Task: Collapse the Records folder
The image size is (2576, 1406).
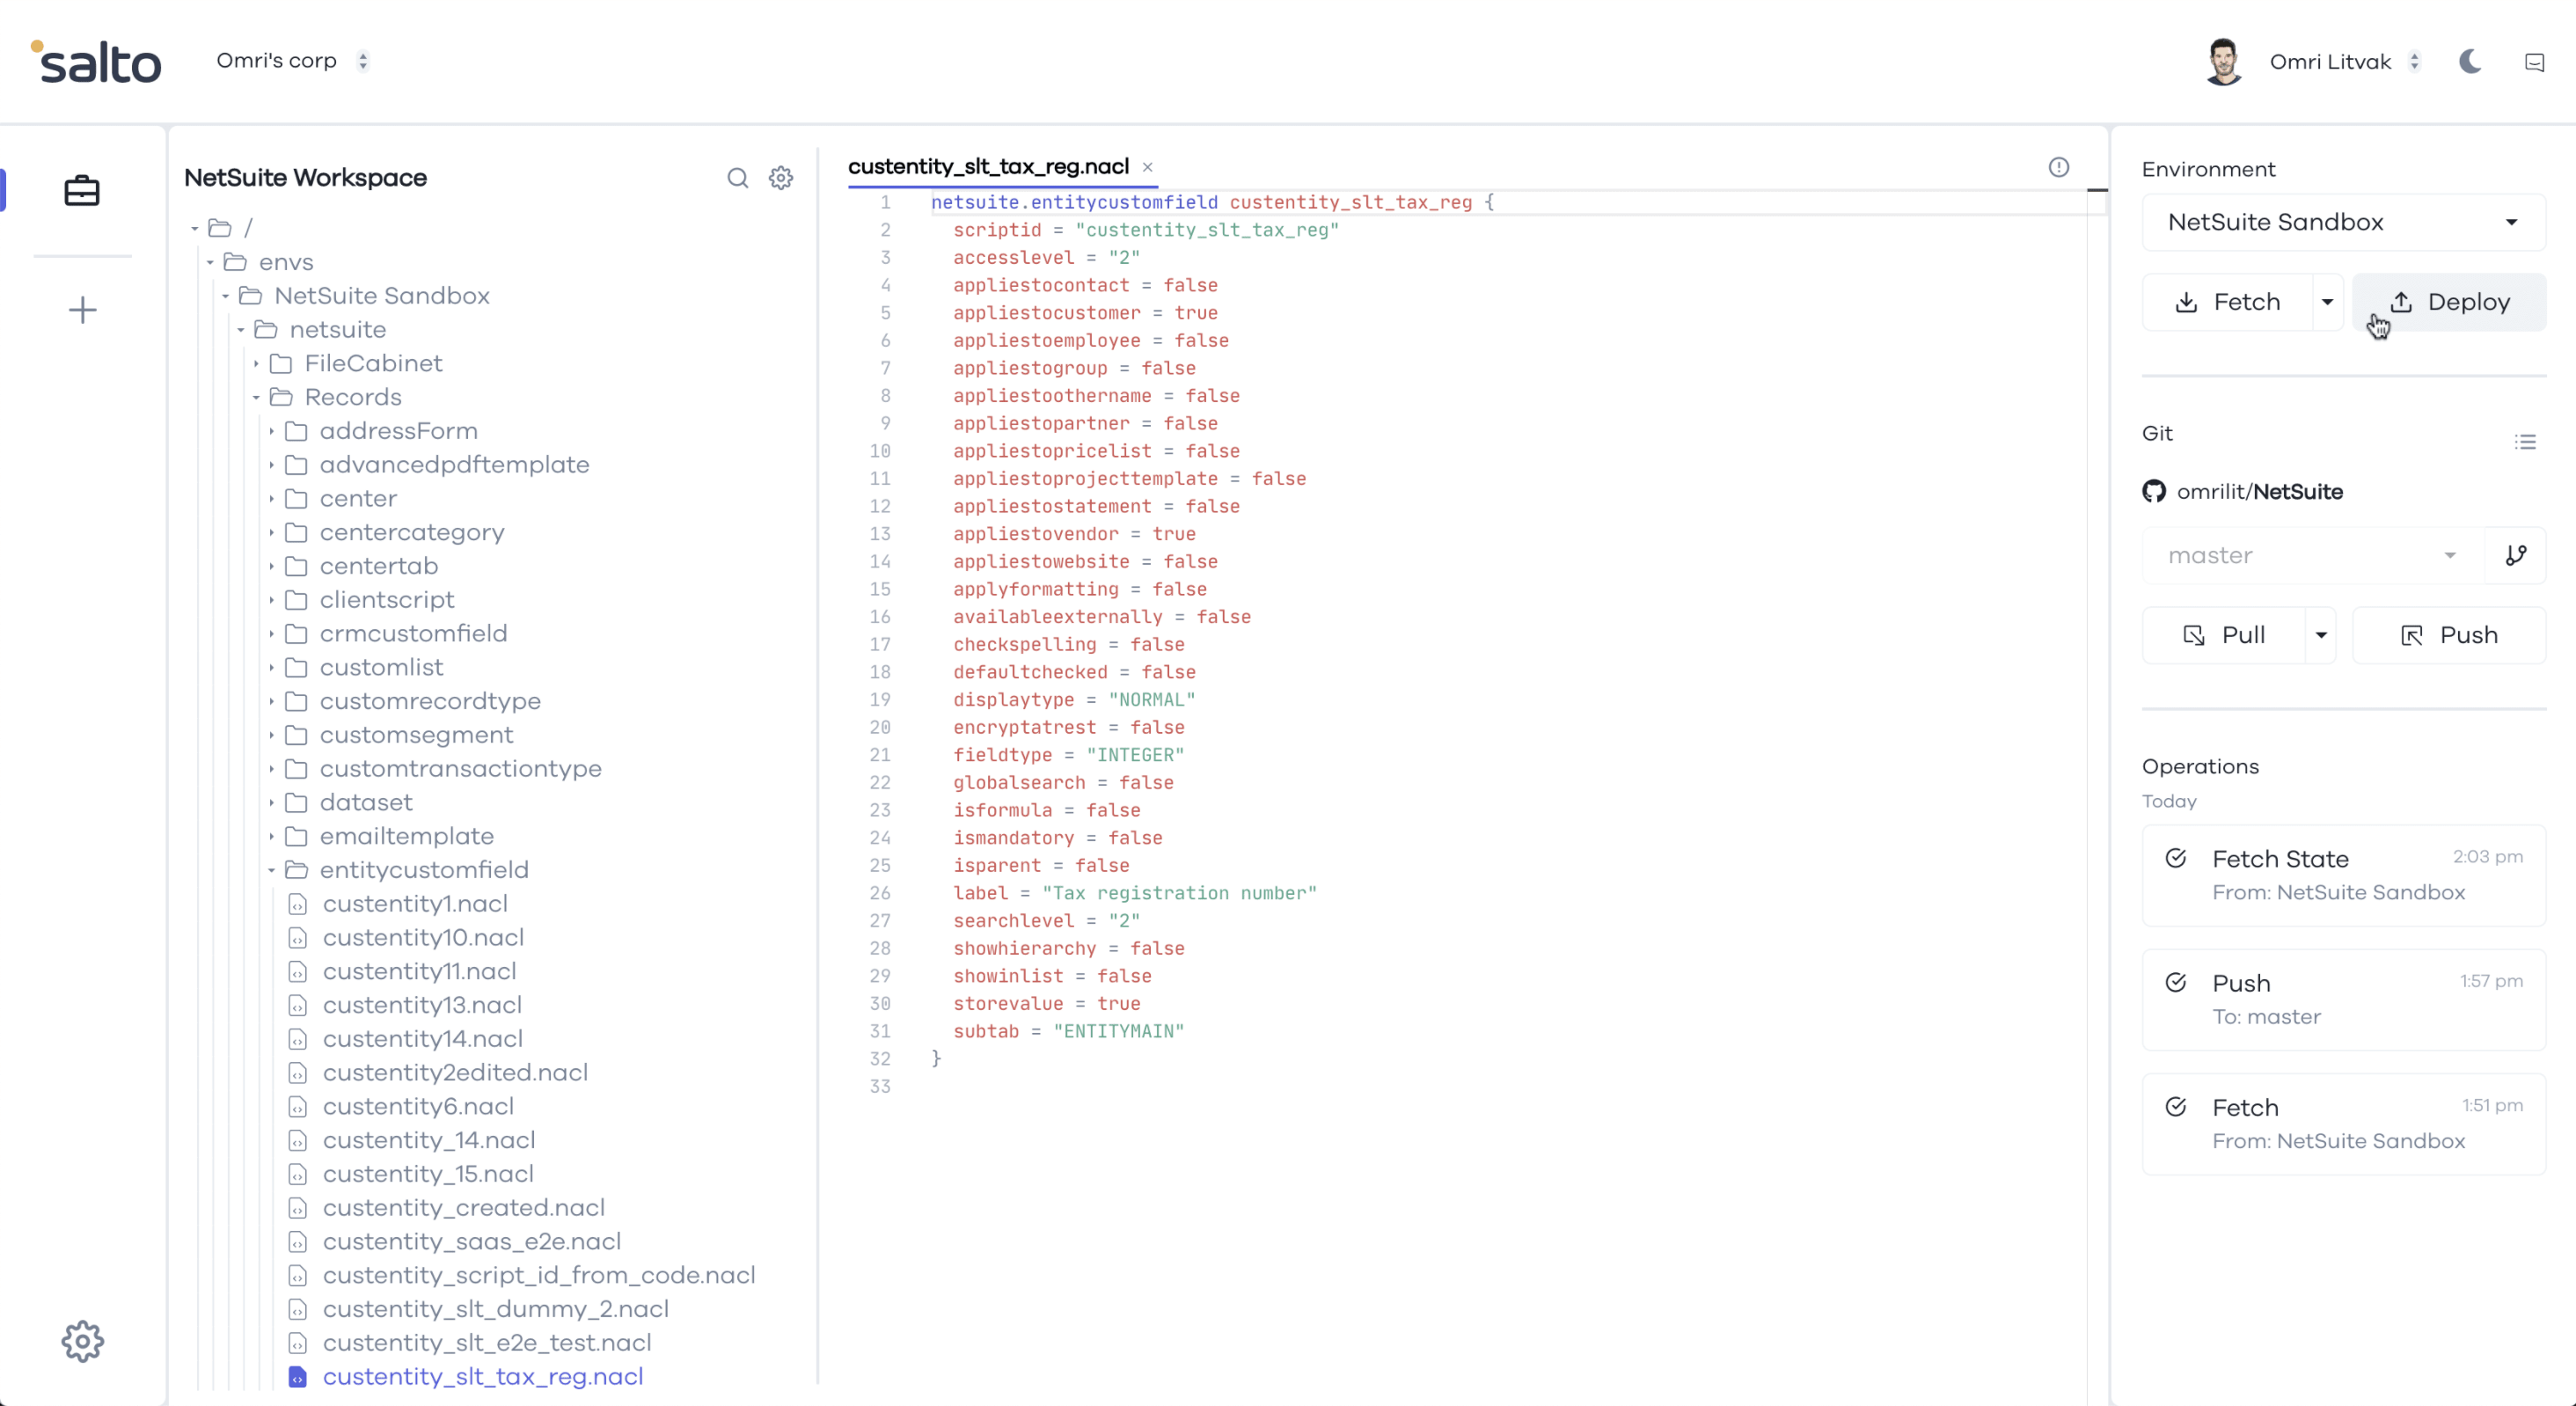Action: coord(256,397)
